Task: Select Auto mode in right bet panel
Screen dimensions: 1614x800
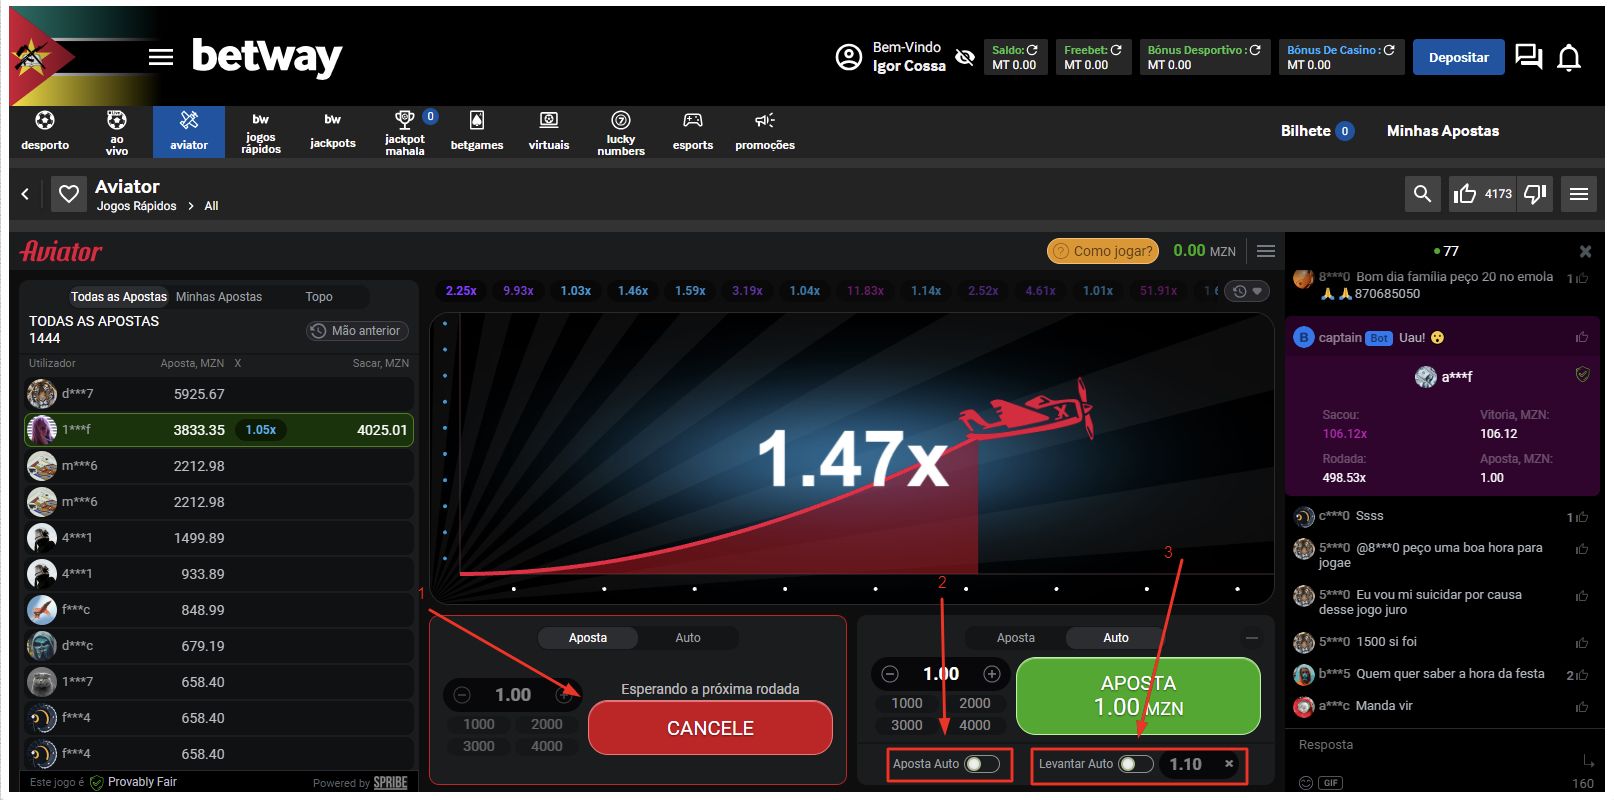Action: click(x=1116, y=638)
